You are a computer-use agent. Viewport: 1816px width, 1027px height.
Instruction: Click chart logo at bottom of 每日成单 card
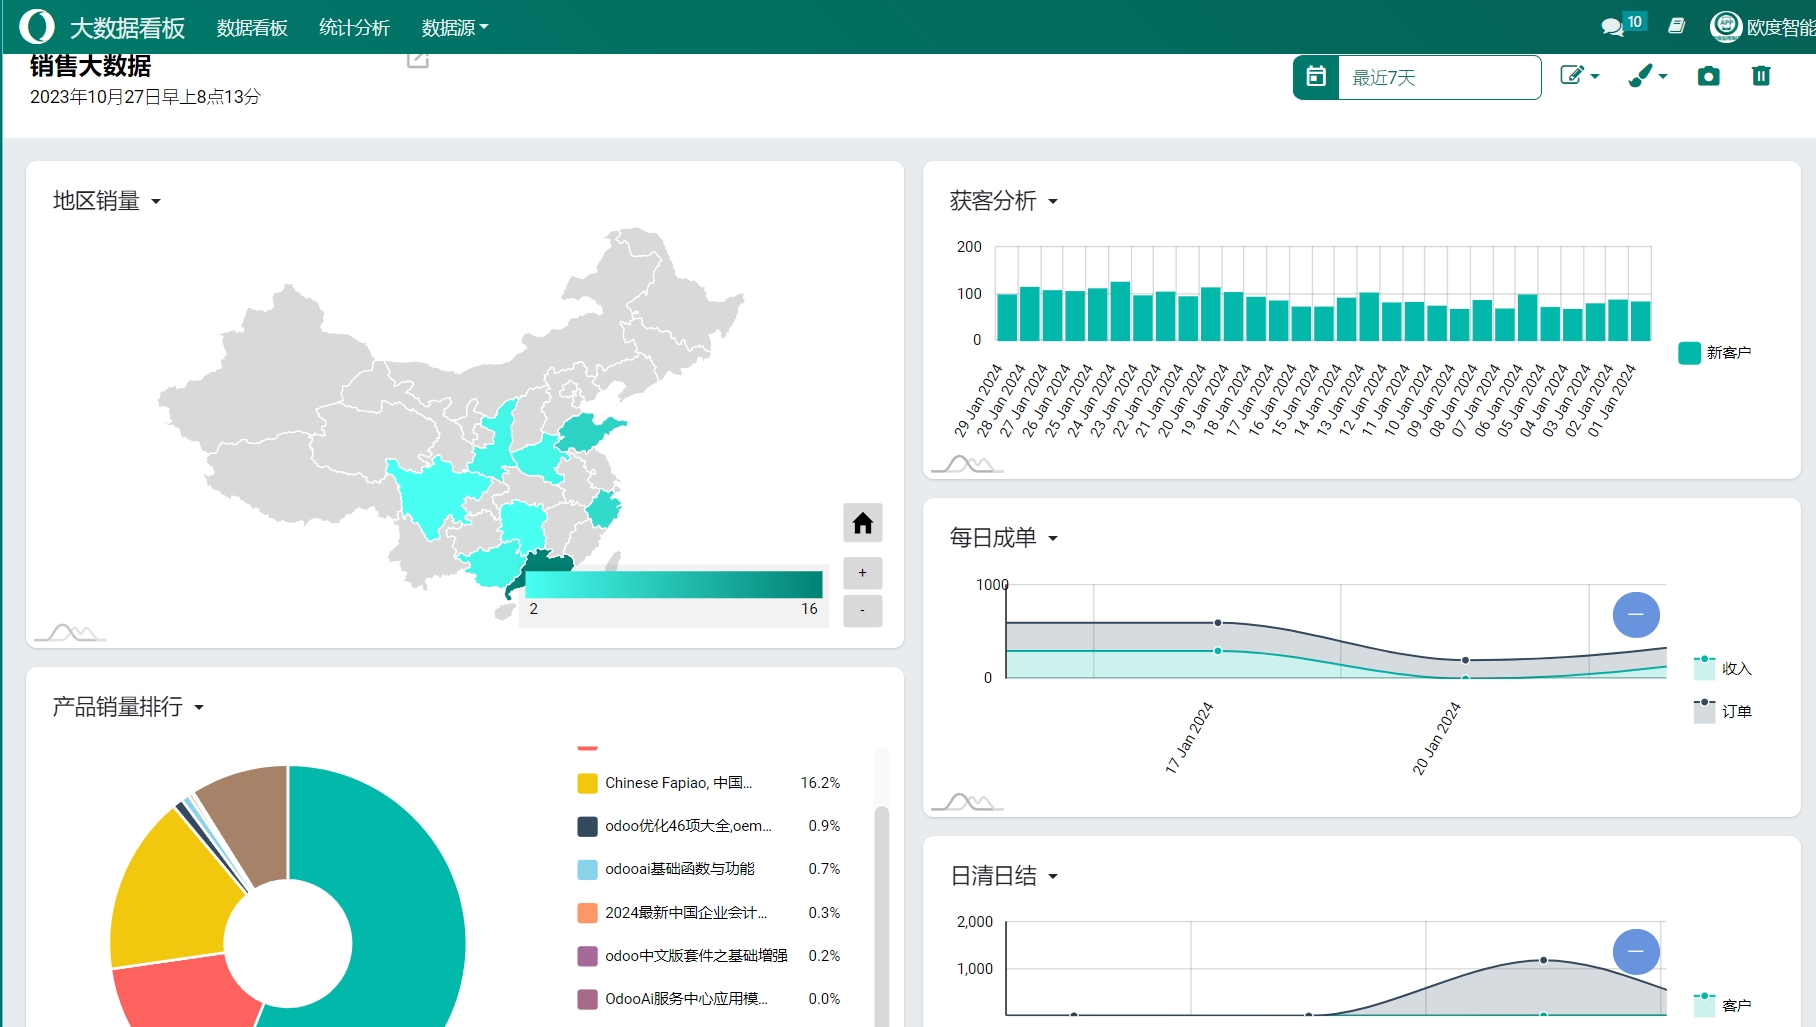pos(967,802)
